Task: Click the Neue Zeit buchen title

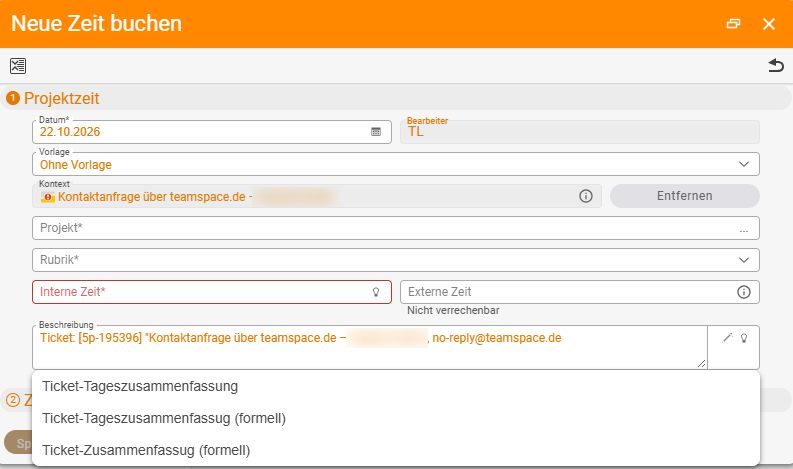Action: click(96, 24)
